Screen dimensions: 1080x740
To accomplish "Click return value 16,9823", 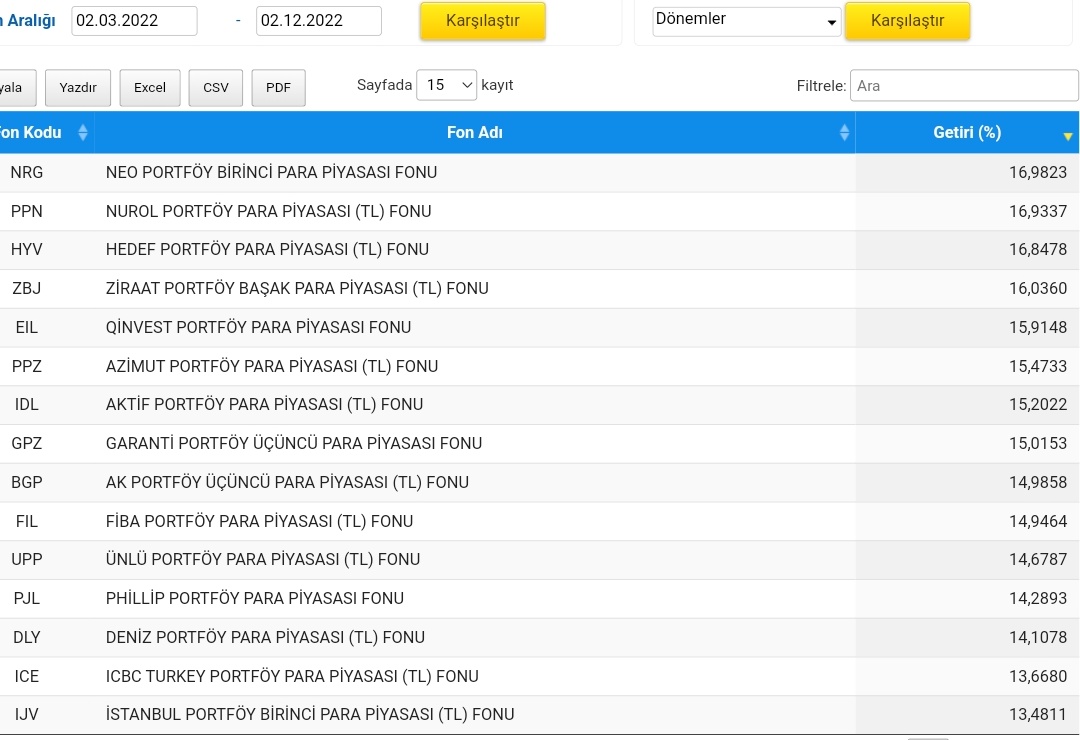I will [x=1038, y=172].
